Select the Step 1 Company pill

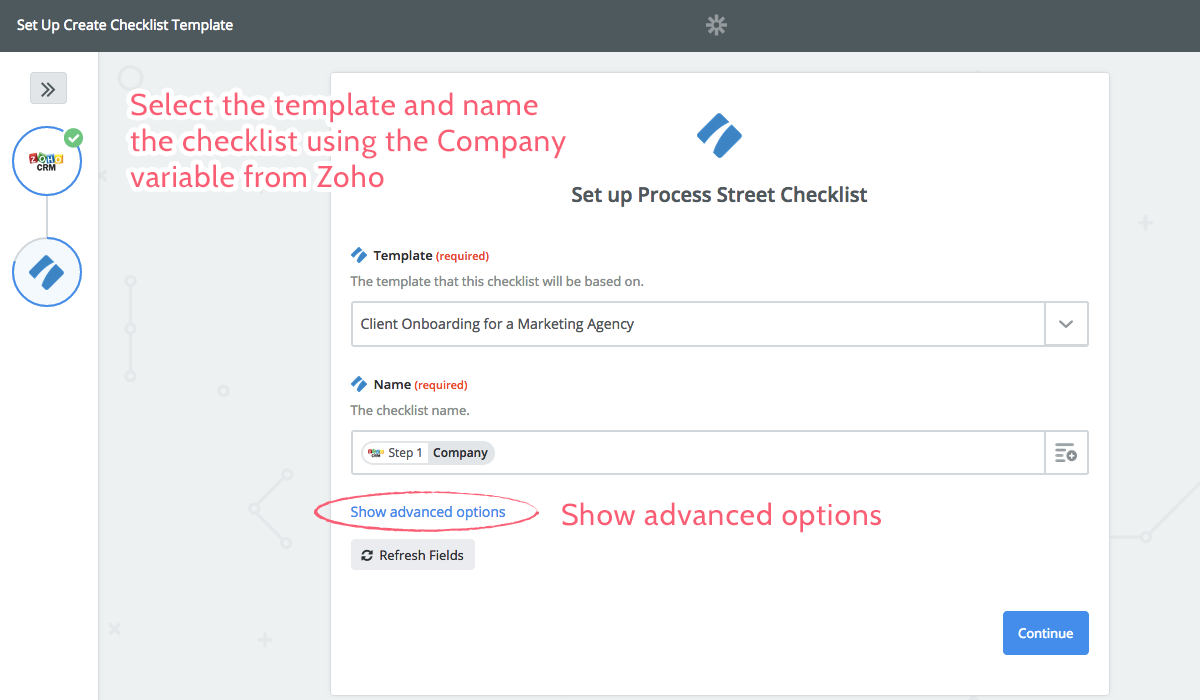[428, 453]
